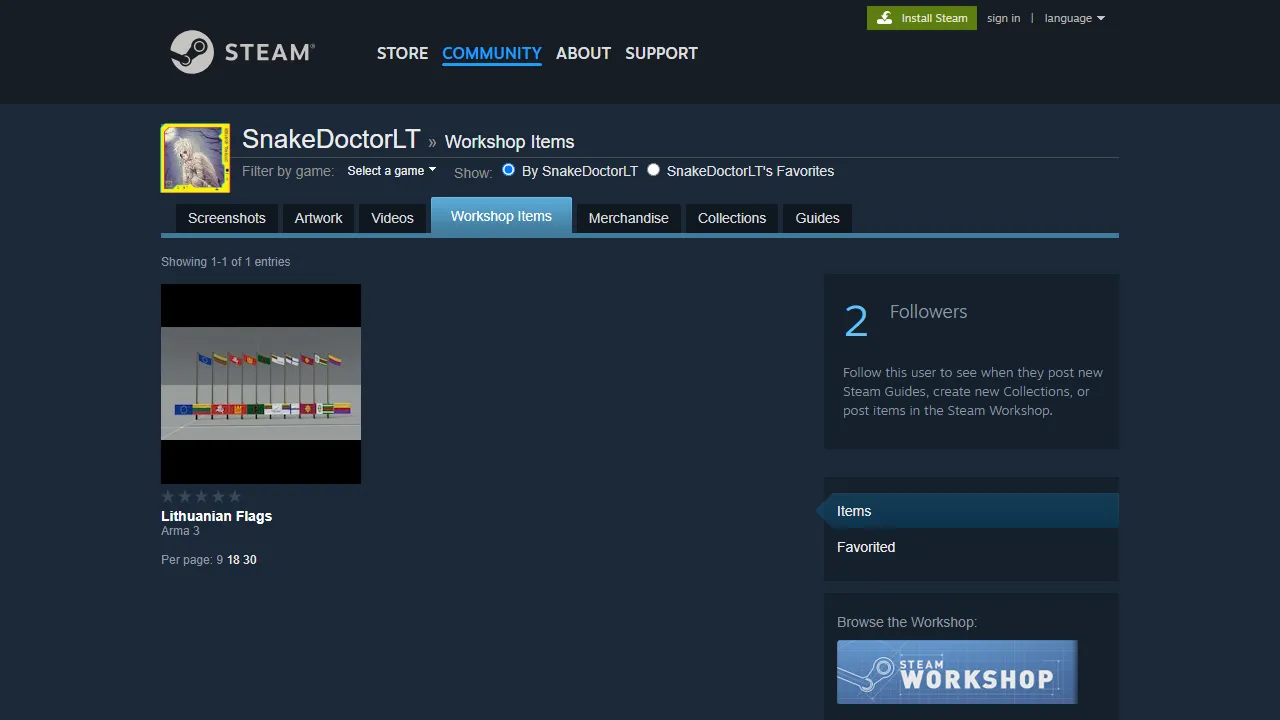Screen dimensions: 1280x720
Task: Click the SnakeDoctorLT username heading
Action: pos(330,139)
